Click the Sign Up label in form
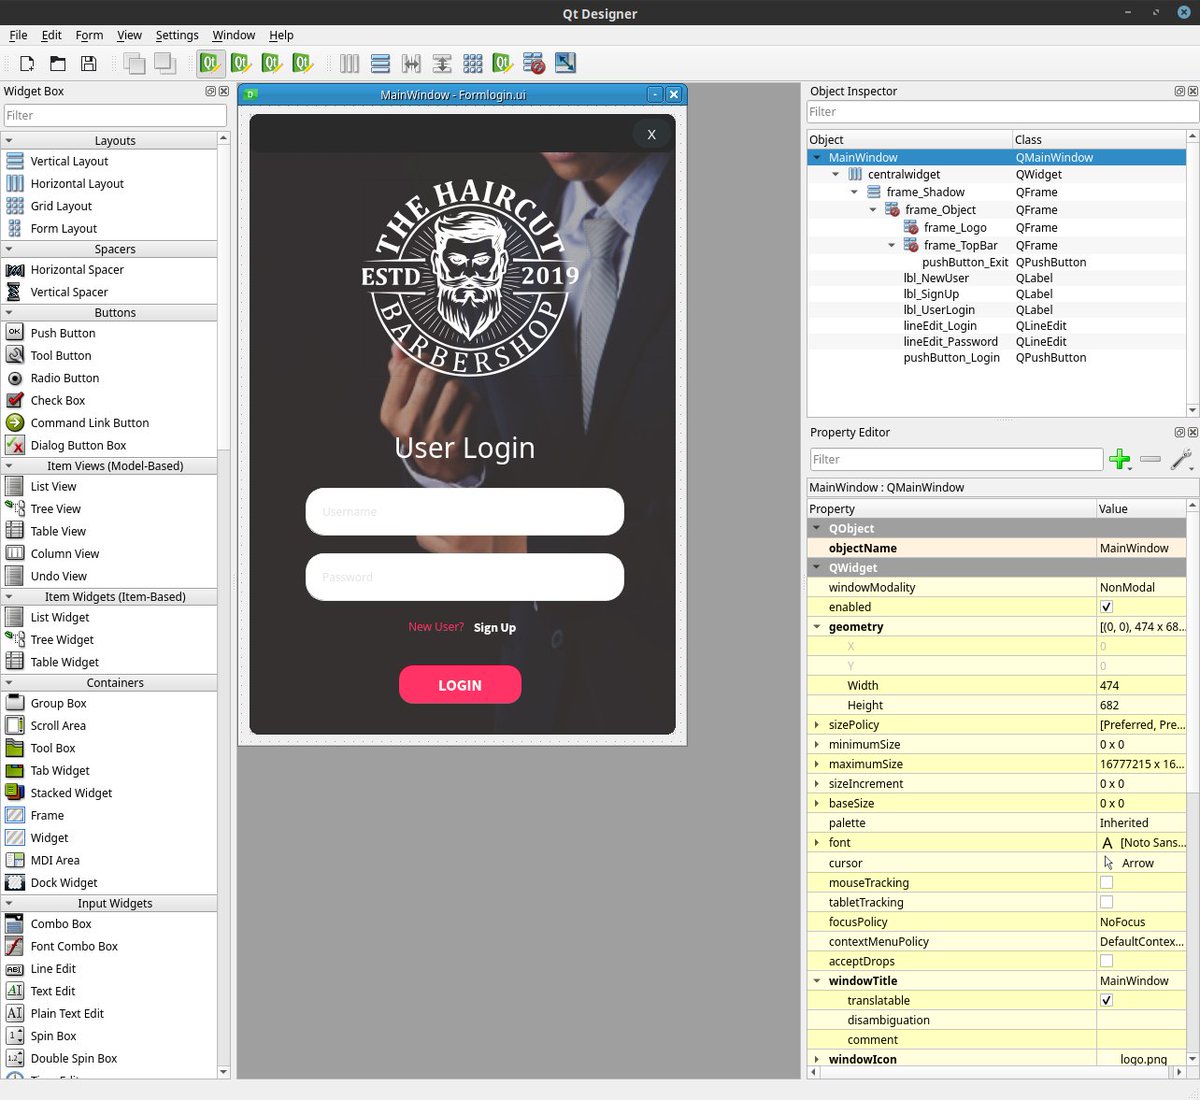 [x=495, y=628]
